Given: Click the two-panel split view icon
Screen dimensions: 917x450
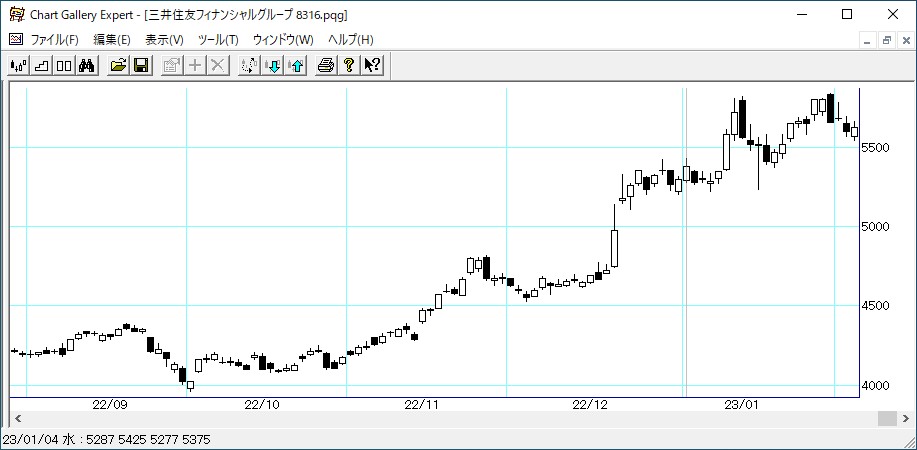Looking at the screenshot, I should pyautogui.click(x=64, y=66).
